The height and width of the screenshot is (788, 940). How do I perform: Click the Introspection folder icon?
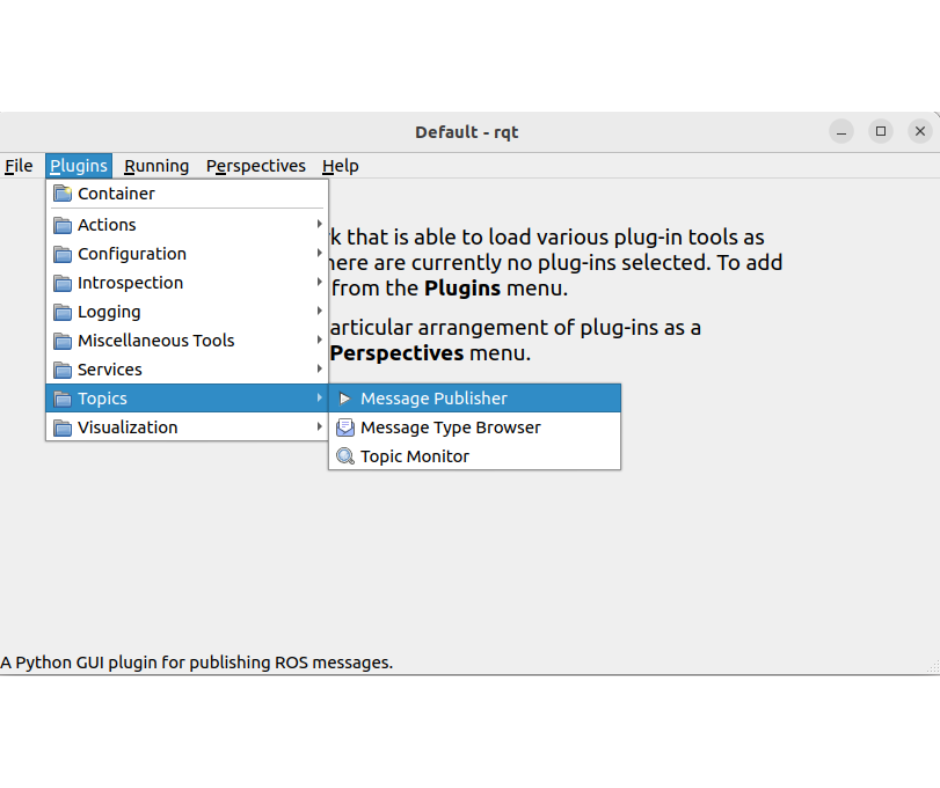coord(63,283)
